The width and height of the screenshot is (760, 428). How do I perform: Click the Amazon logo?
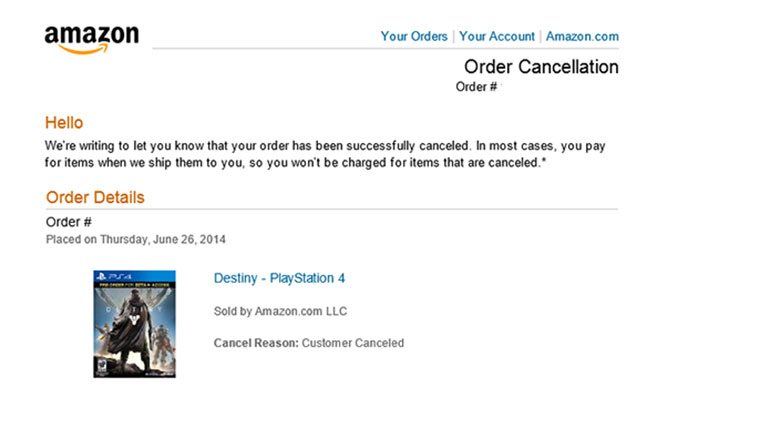91,38
